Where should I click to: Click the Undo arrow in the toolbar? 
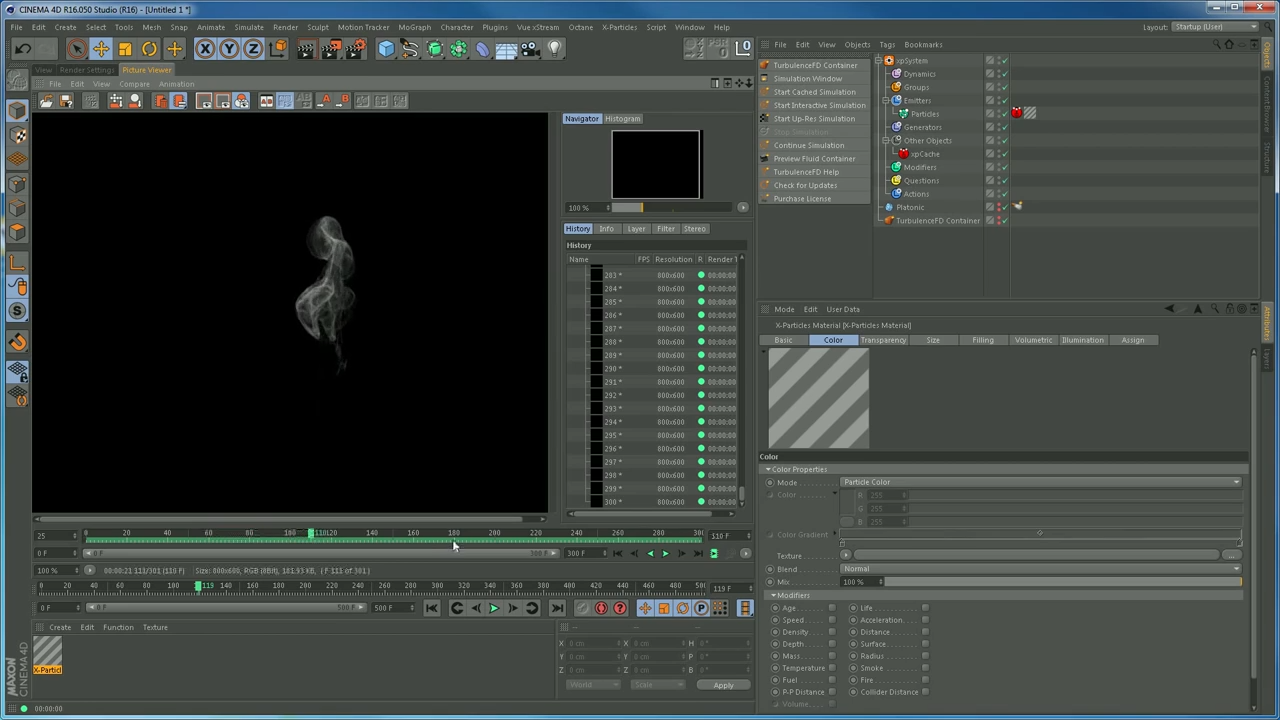pos(23,49)
